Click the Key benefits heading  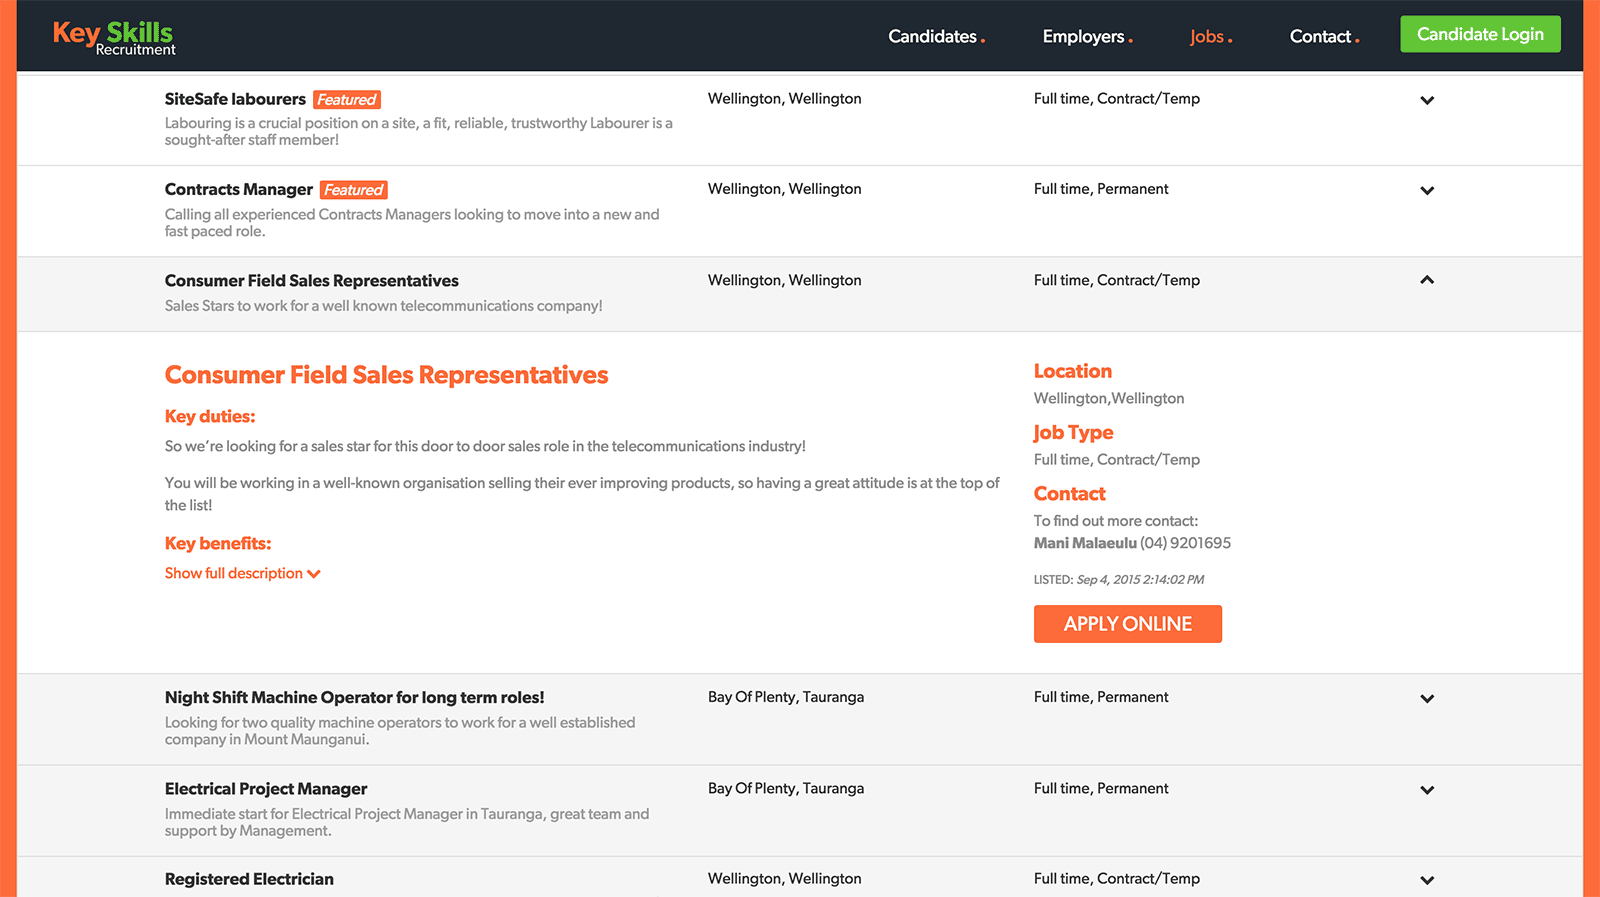(218, 543)
